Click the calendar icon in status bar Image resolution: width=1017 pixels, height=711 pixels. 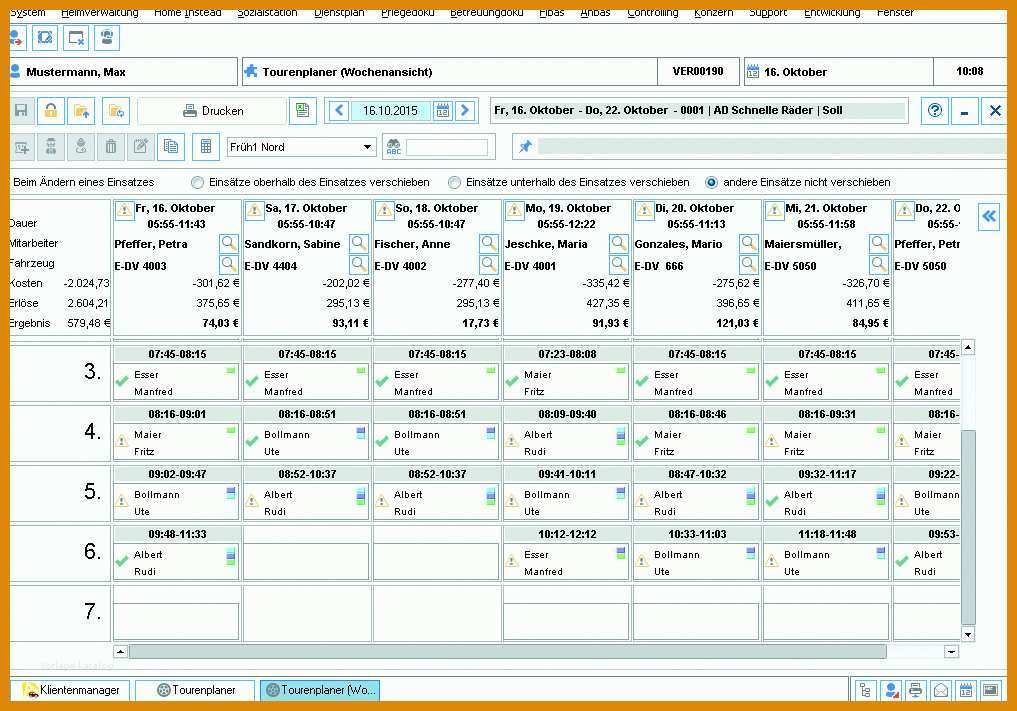pos(966,690)
